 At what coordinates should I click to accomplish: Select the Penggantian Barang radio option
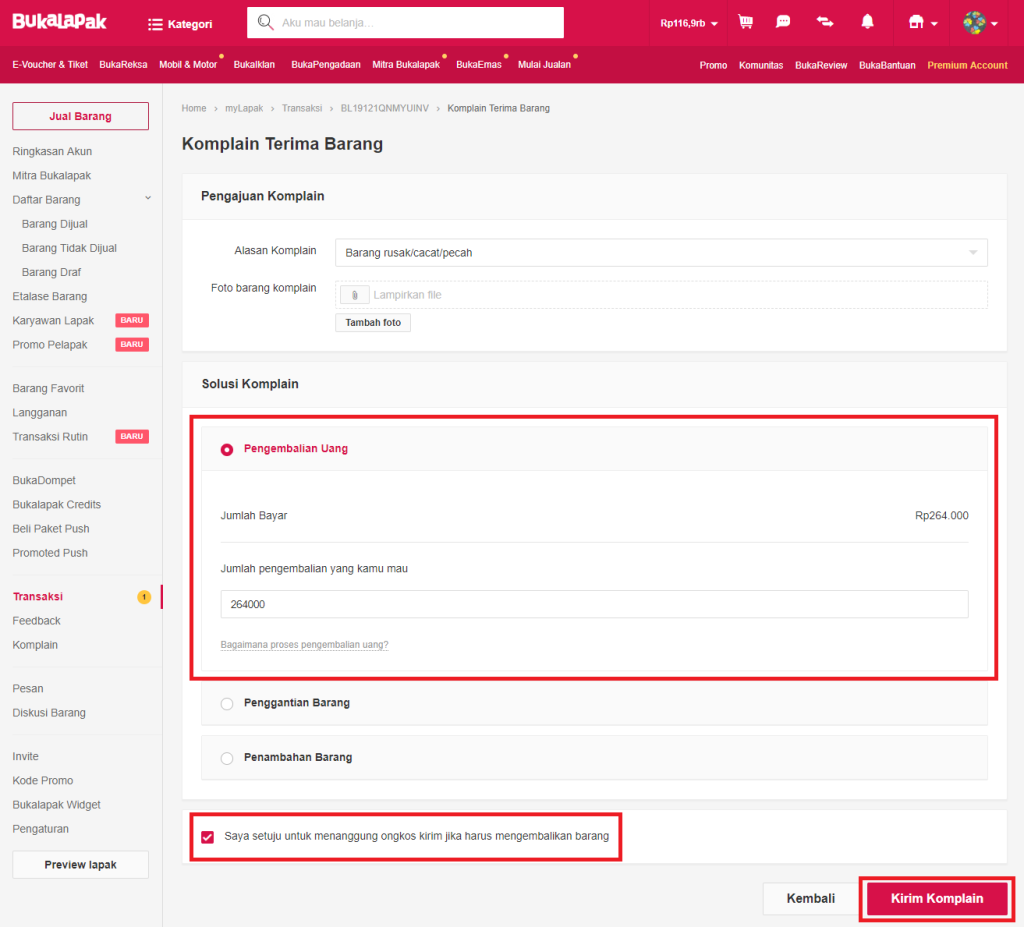[x=227, y=704]
